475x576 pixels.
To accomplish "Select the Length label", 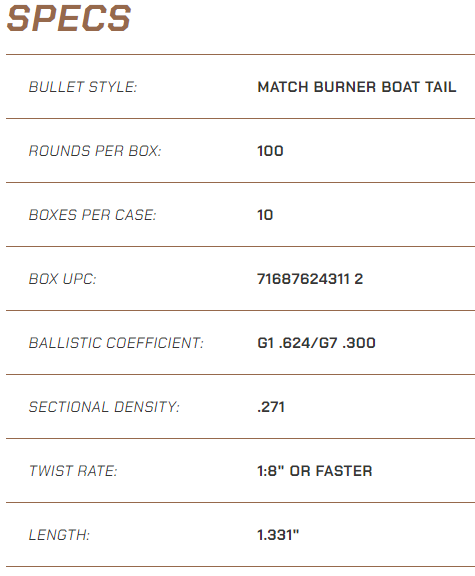I will click(59, 534).
